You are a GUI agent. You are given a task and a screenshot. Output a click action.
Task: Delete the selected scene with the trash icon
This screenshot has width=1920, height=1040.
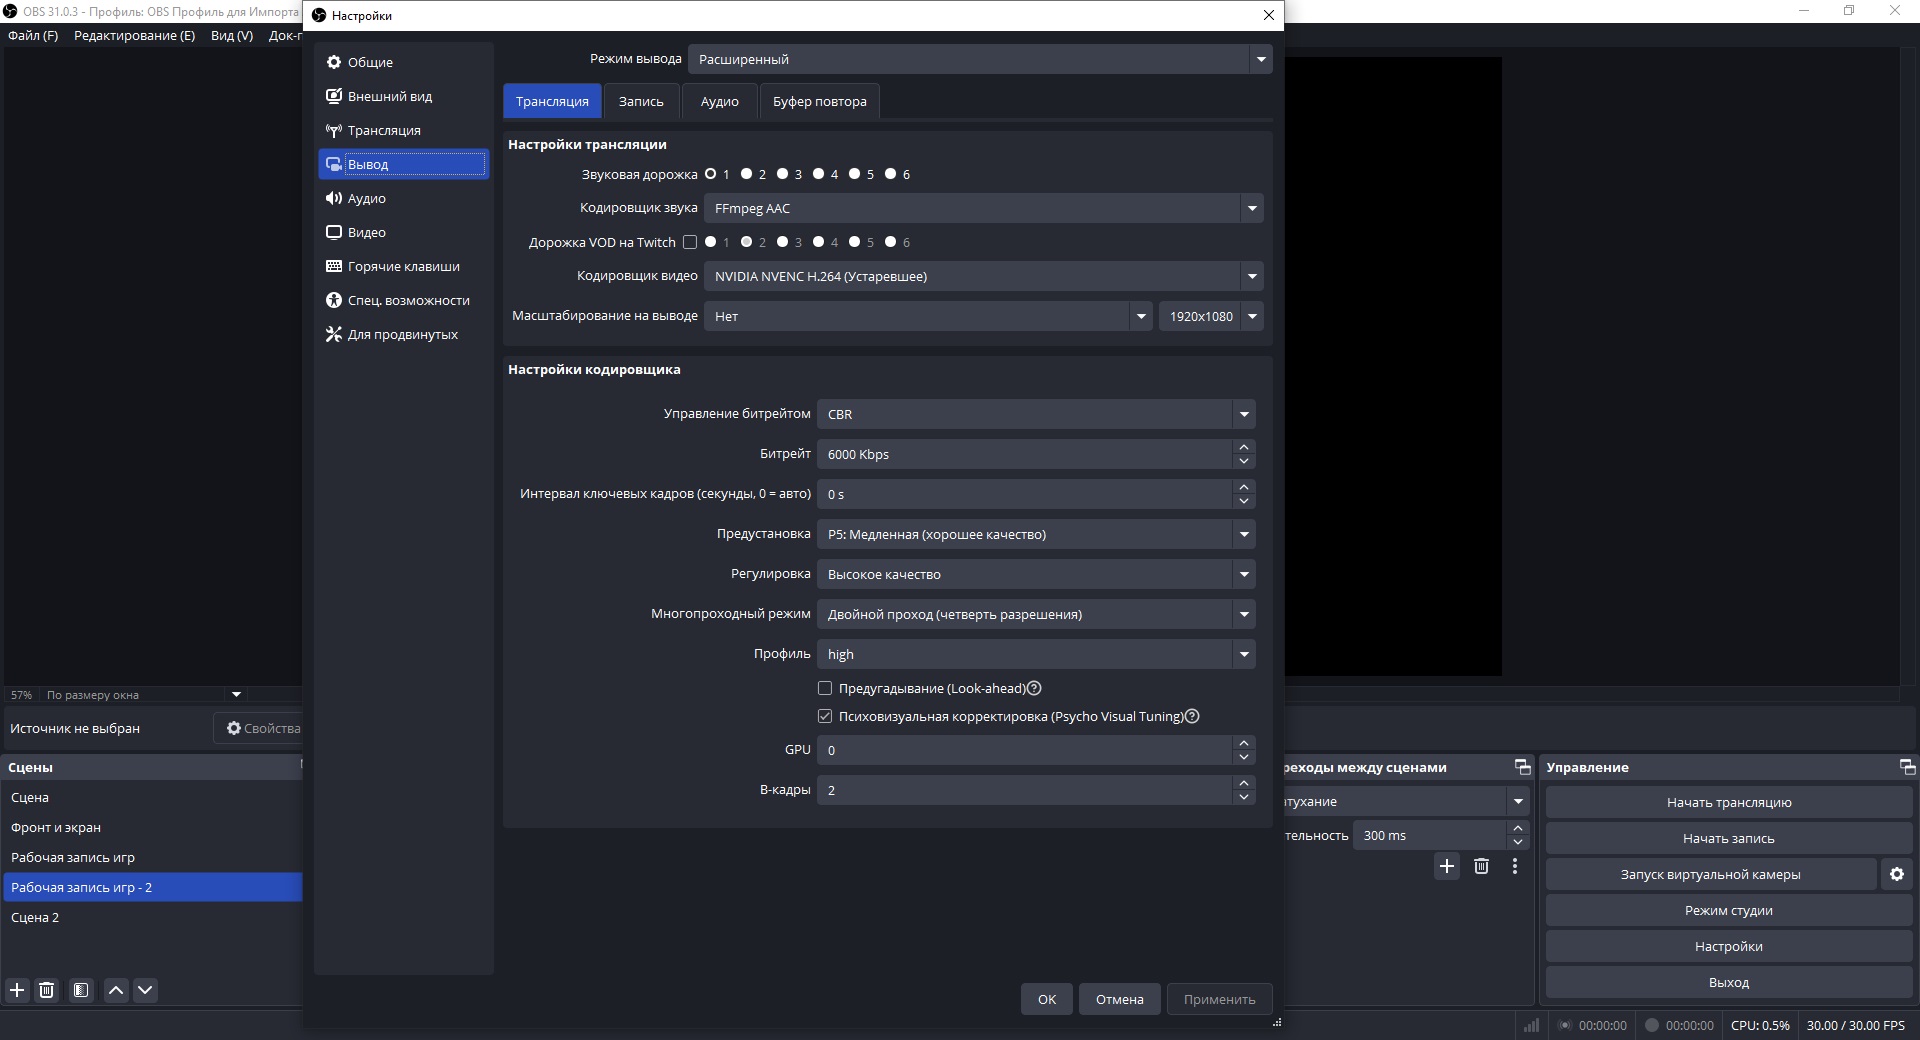(x=46, y=990)
